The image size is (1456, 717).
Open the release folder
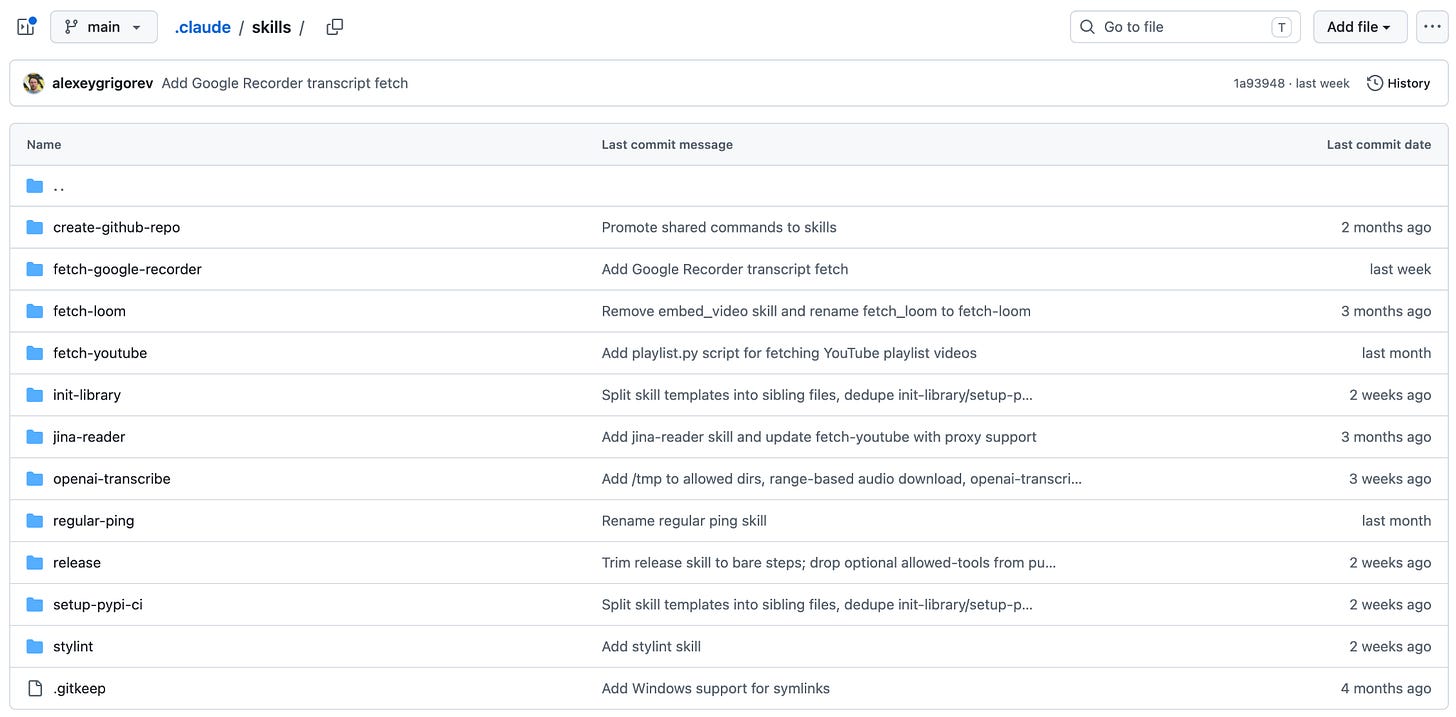point(77,563)
